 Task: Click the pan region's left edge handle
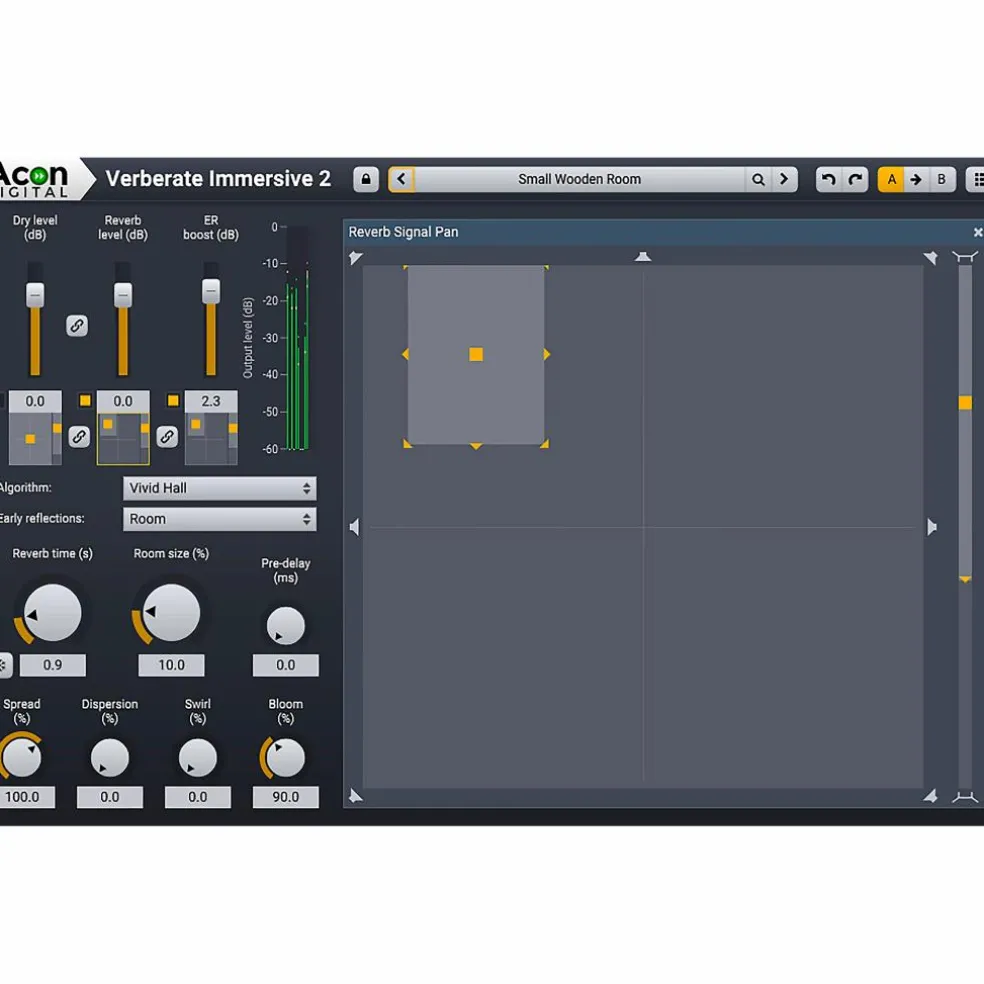405,355
